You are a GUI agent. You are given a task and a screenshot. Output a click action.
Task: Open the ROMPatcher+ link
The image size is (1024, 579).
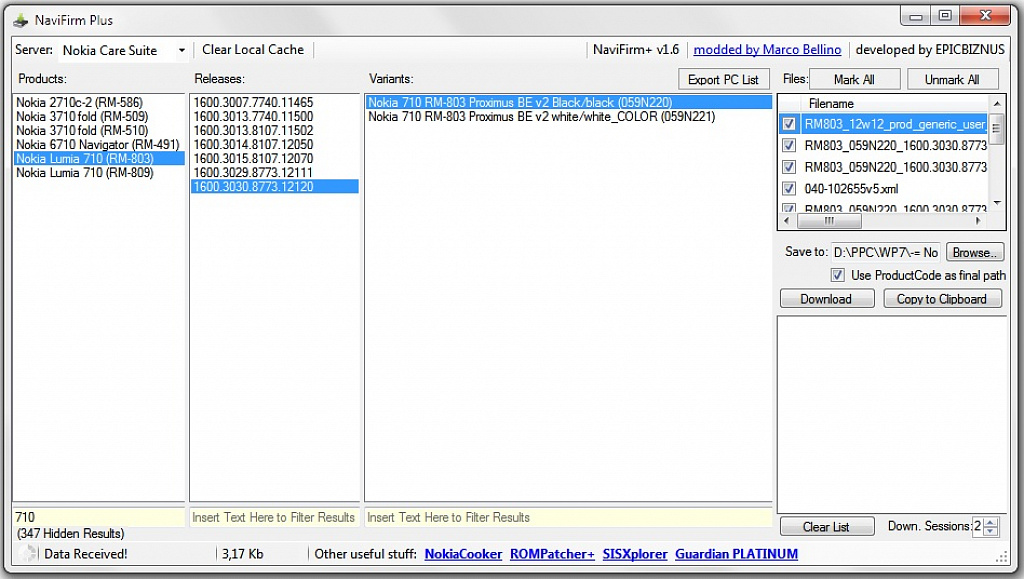[552, 554]
